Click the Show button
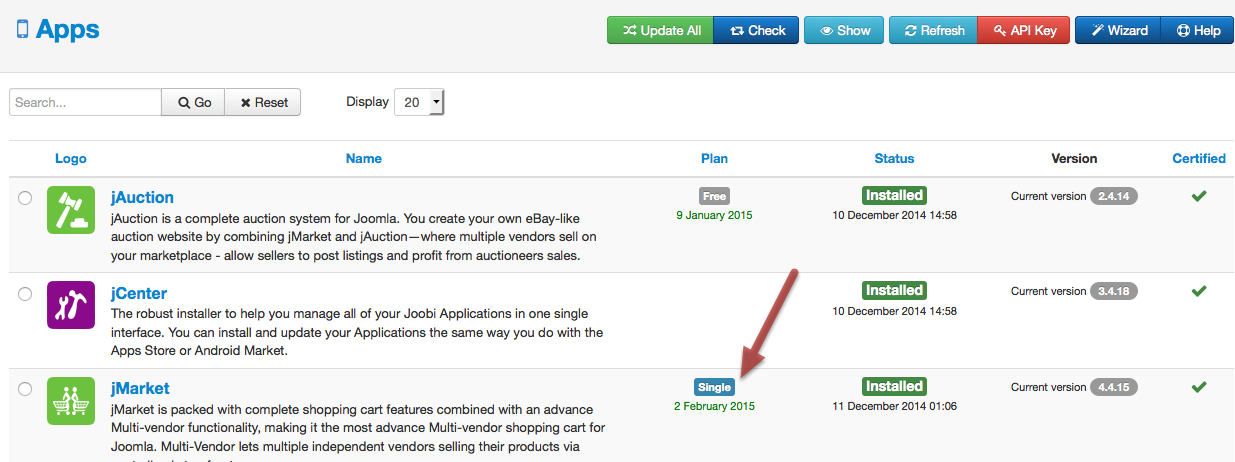Screen dimensions: 1235x462 [844, 30]
